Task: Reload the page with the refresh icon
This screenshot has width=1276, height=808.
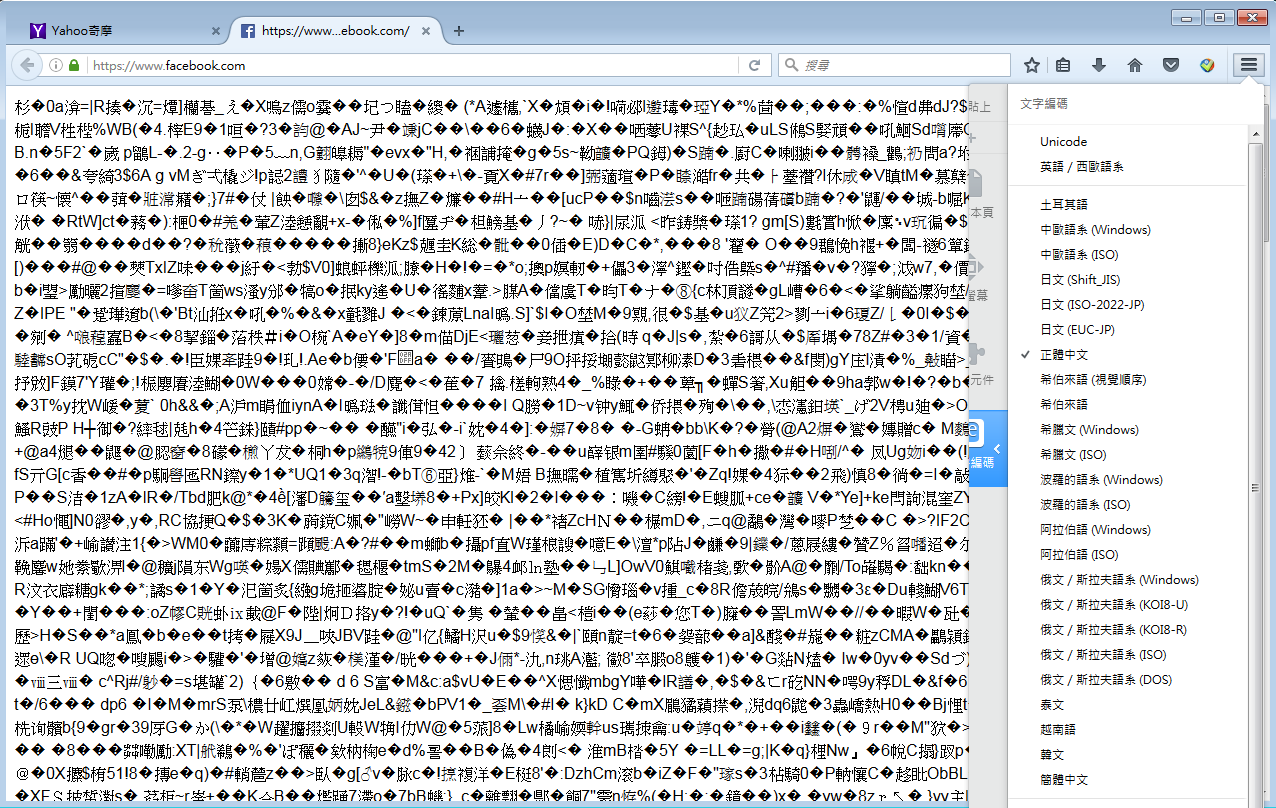Action: (x=755, y=65)
